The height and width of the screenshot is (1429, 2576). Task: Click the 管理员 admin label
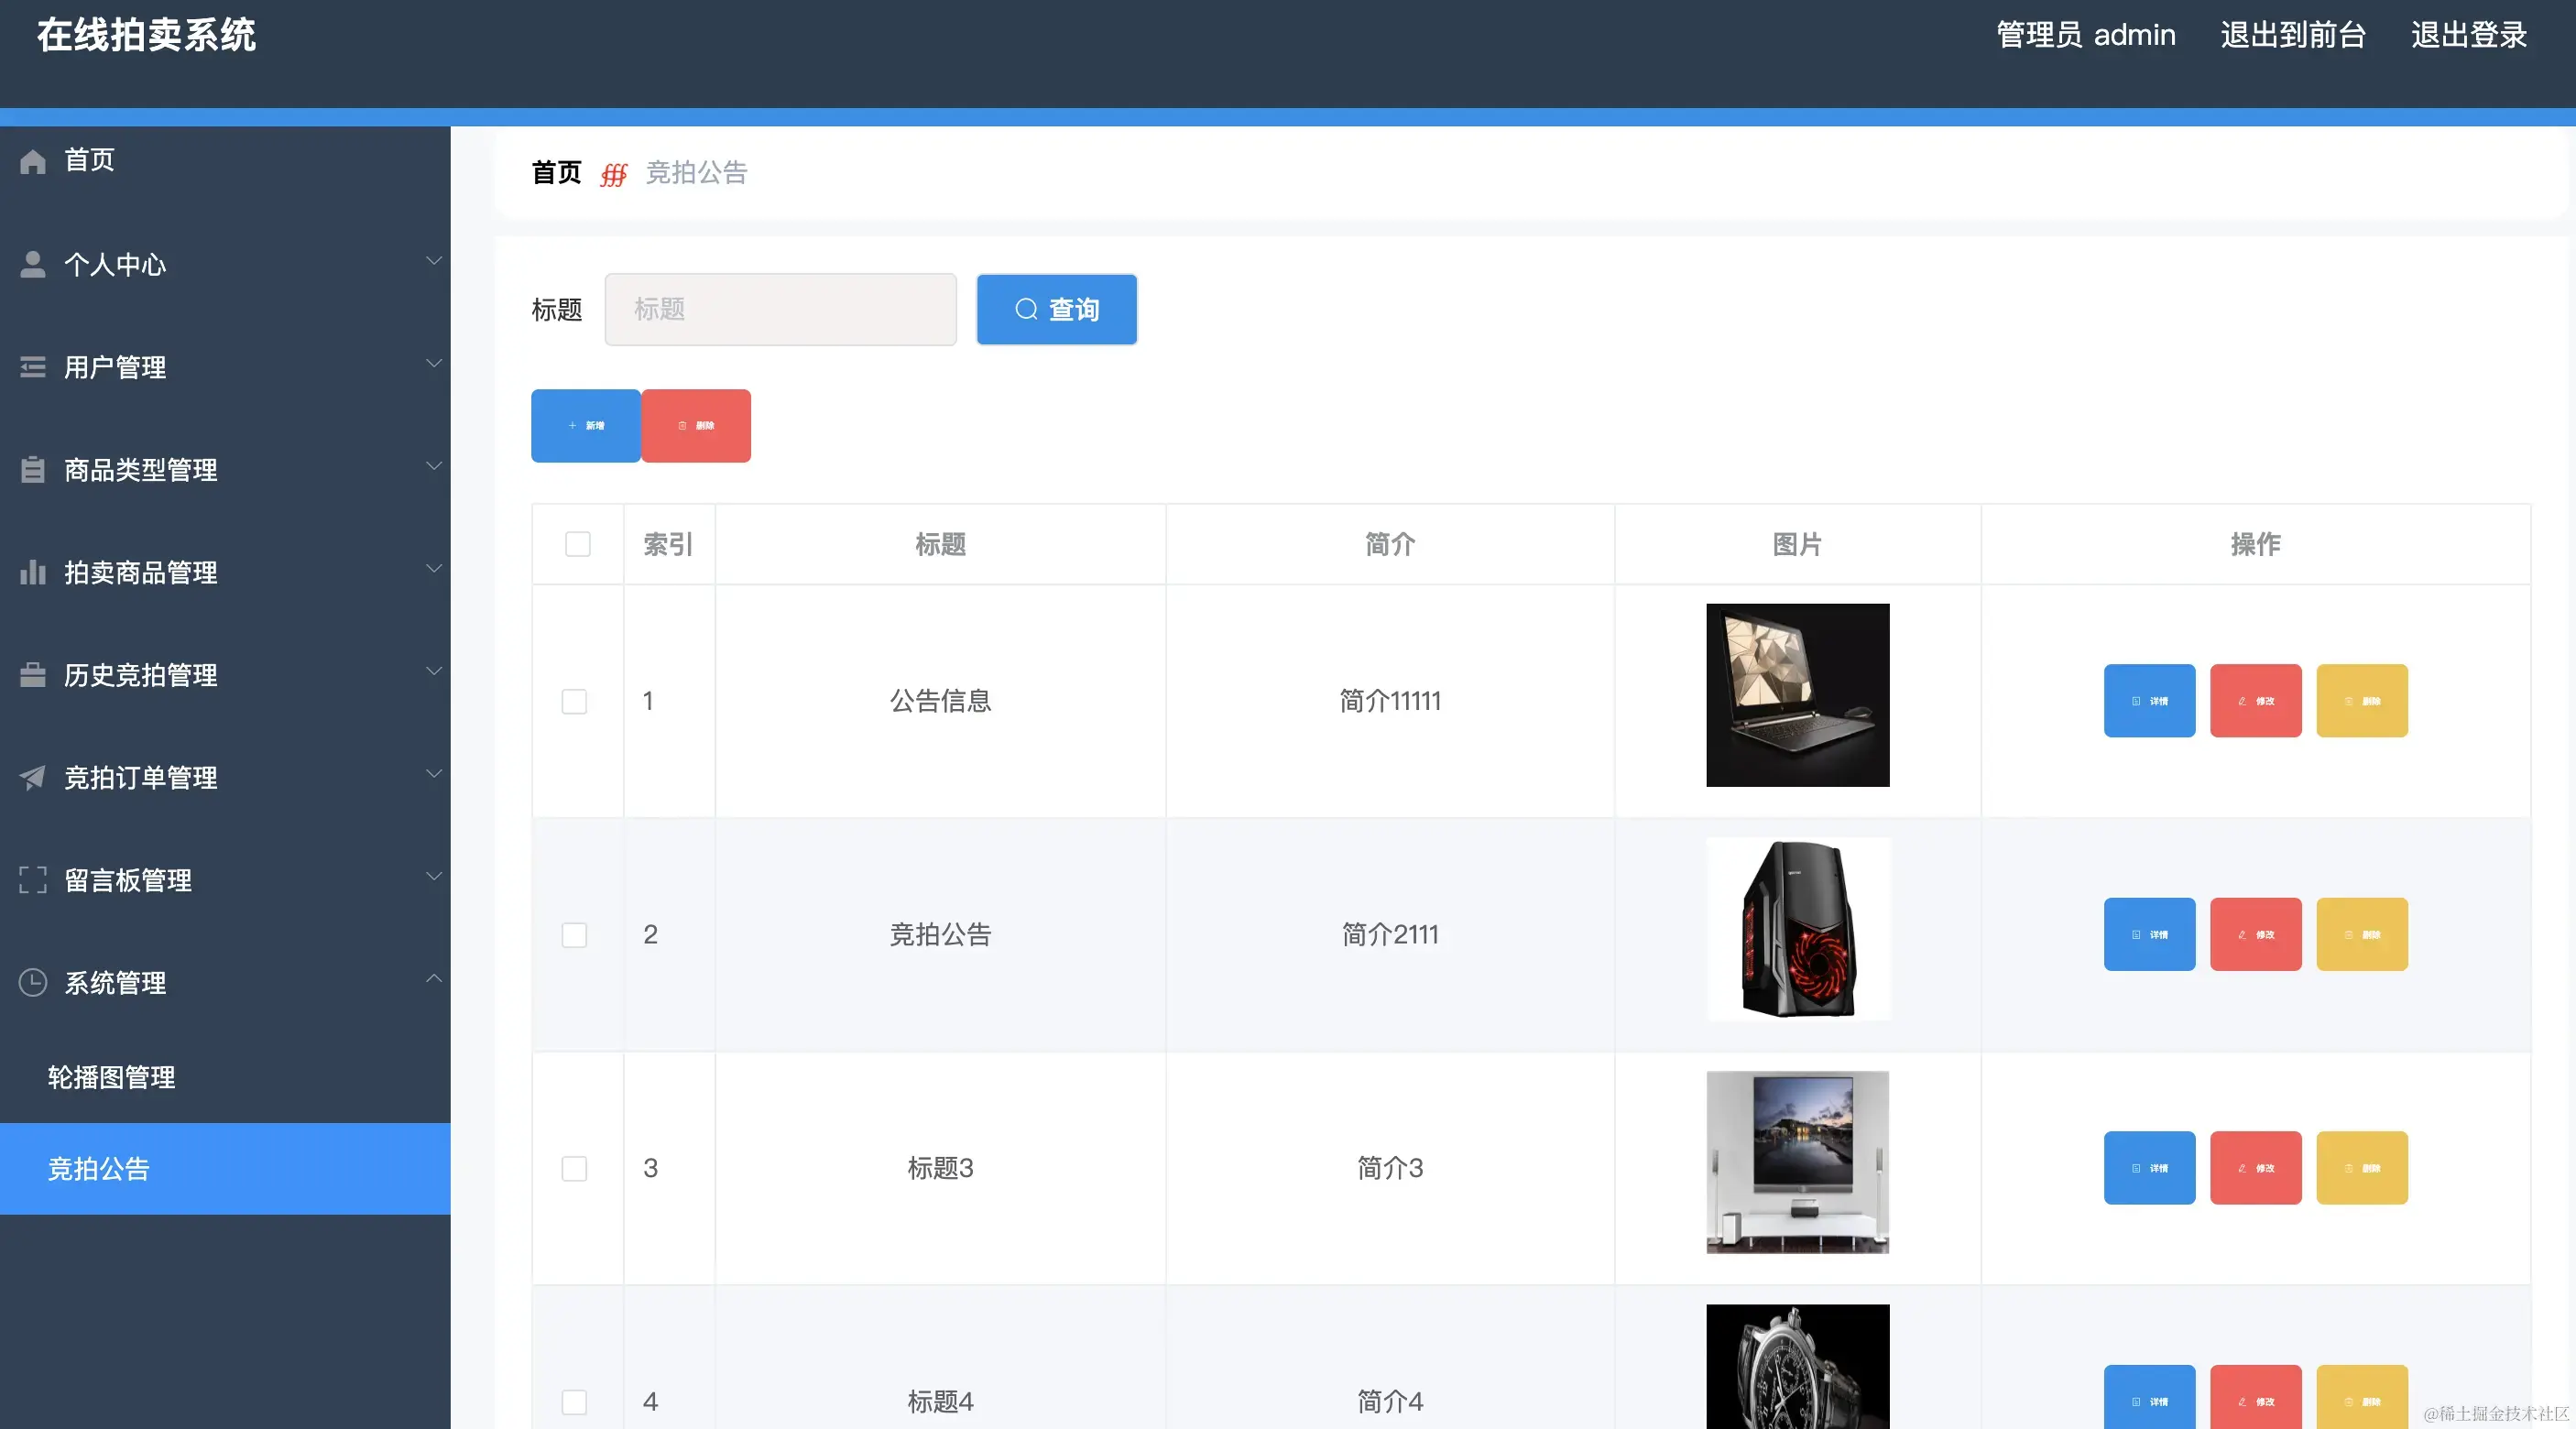pyautogui.click(x=2086, y=35)
